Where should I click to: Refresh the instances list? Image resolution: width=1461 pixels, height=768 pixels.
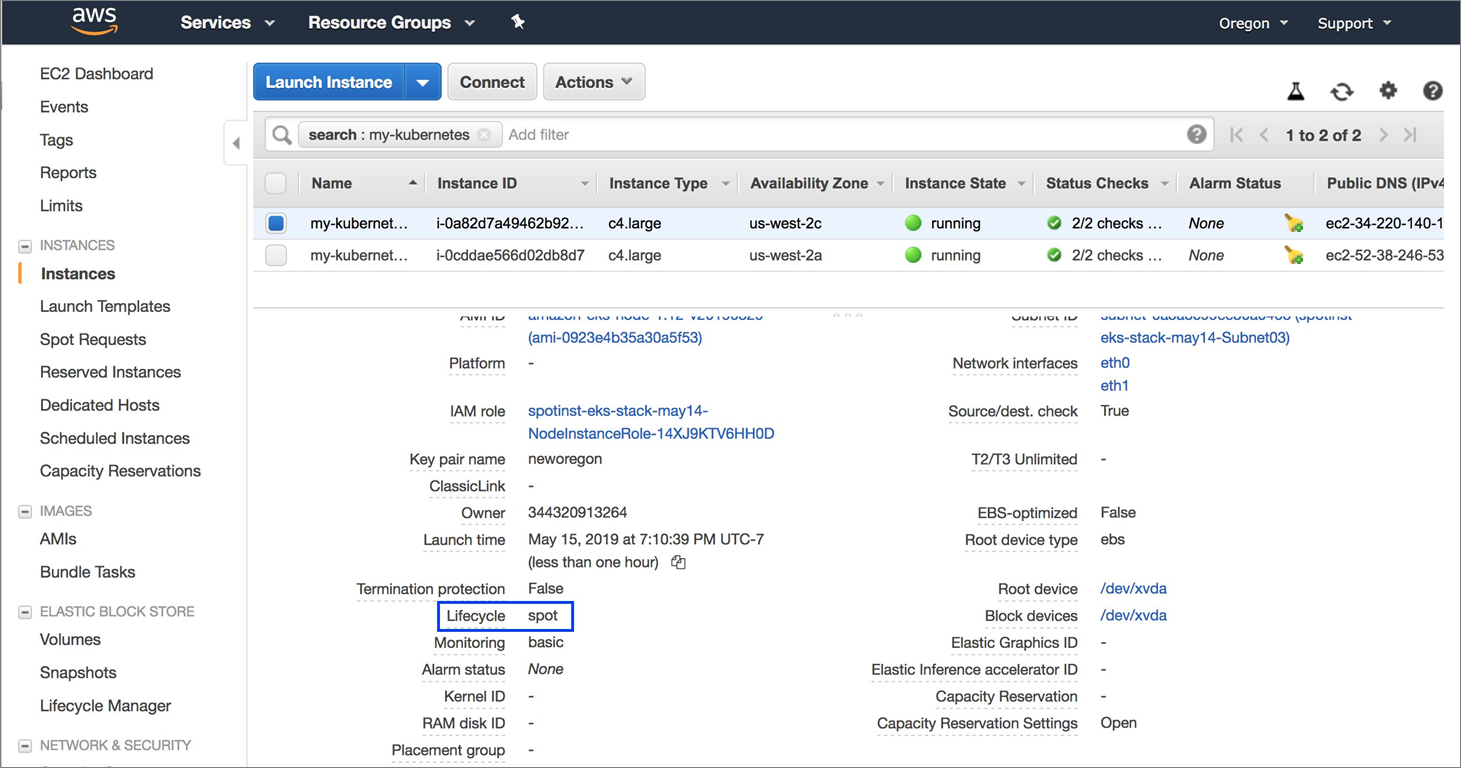pos(1341,91)
